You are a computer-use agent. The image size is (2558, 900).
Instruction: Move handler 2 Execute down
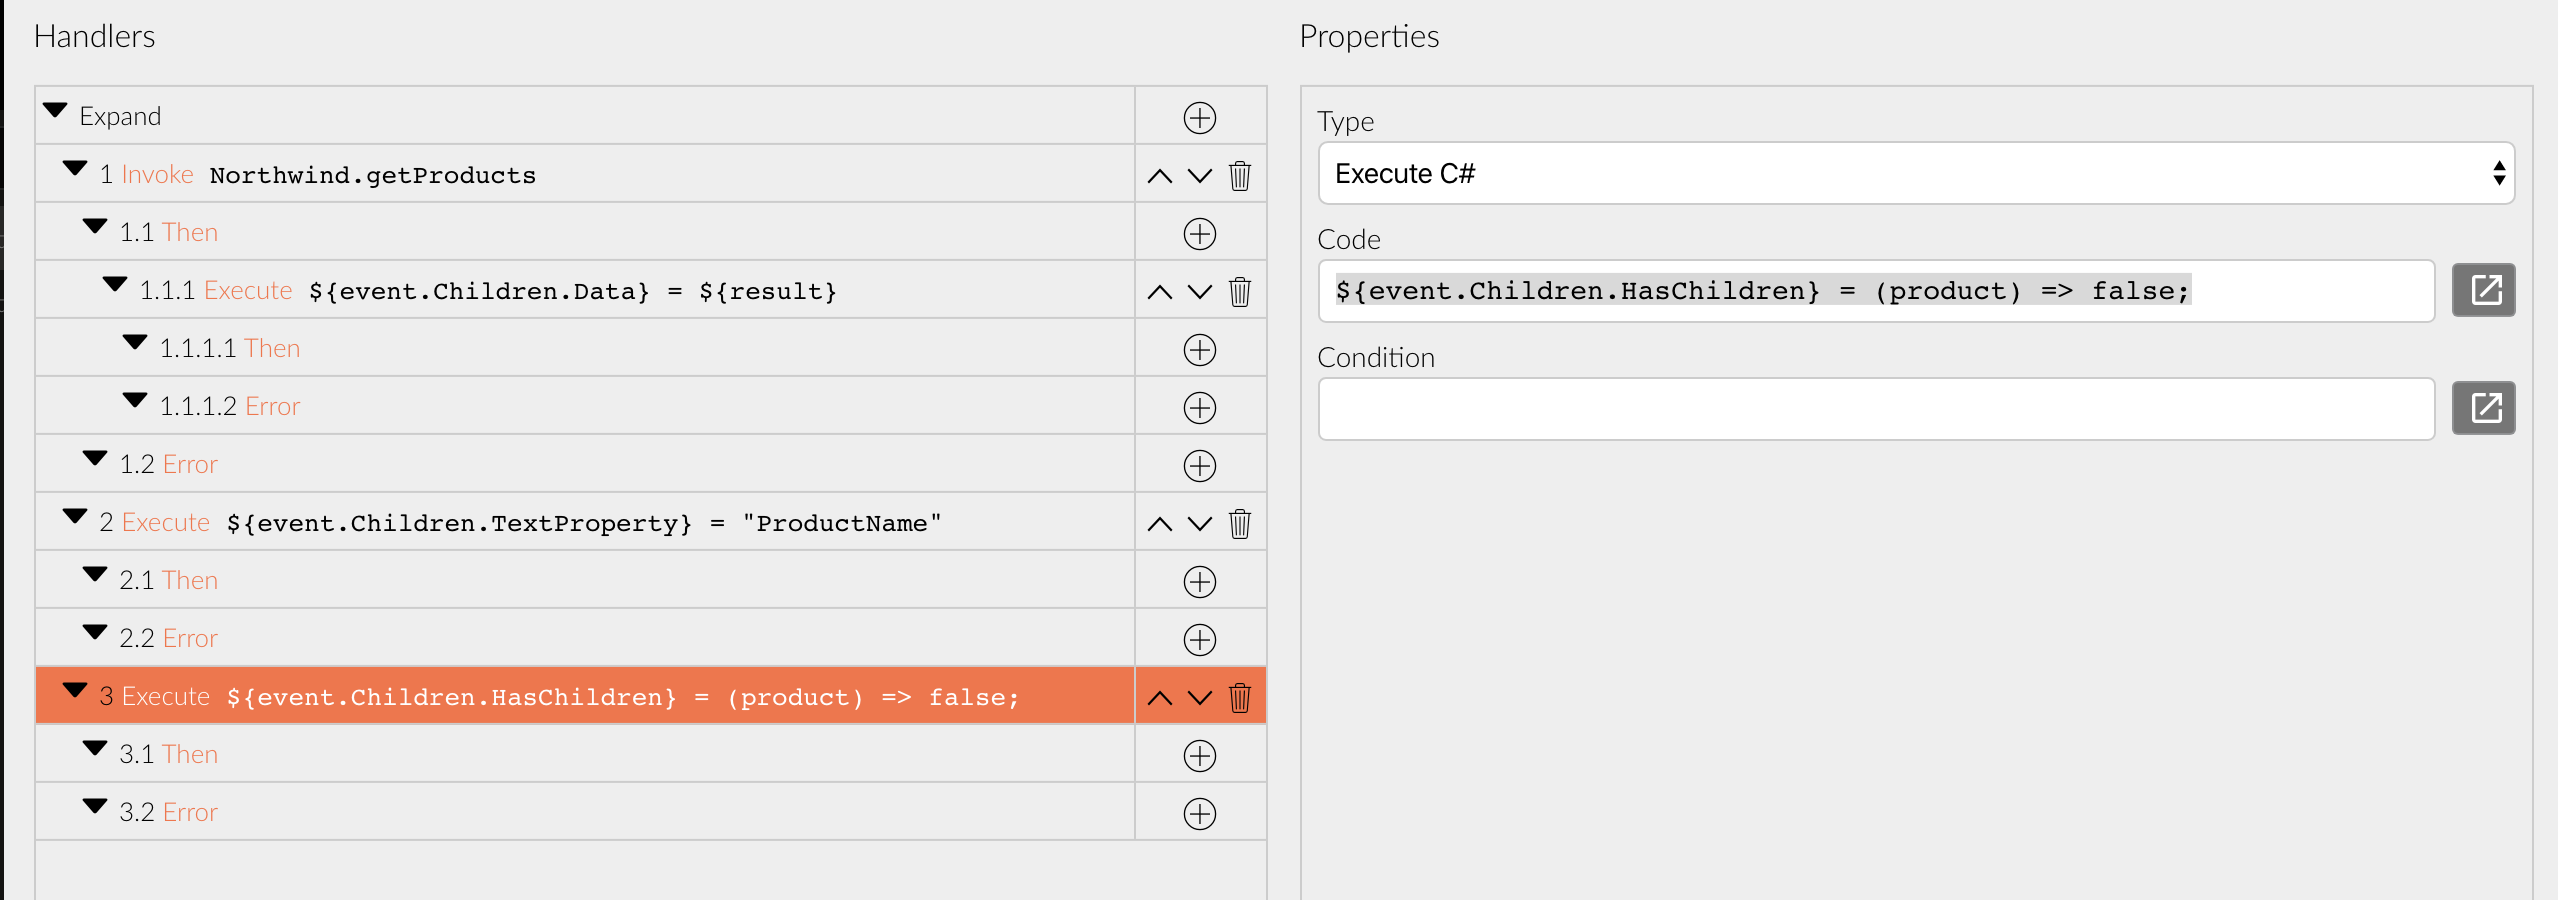(x=1200, y=524)
